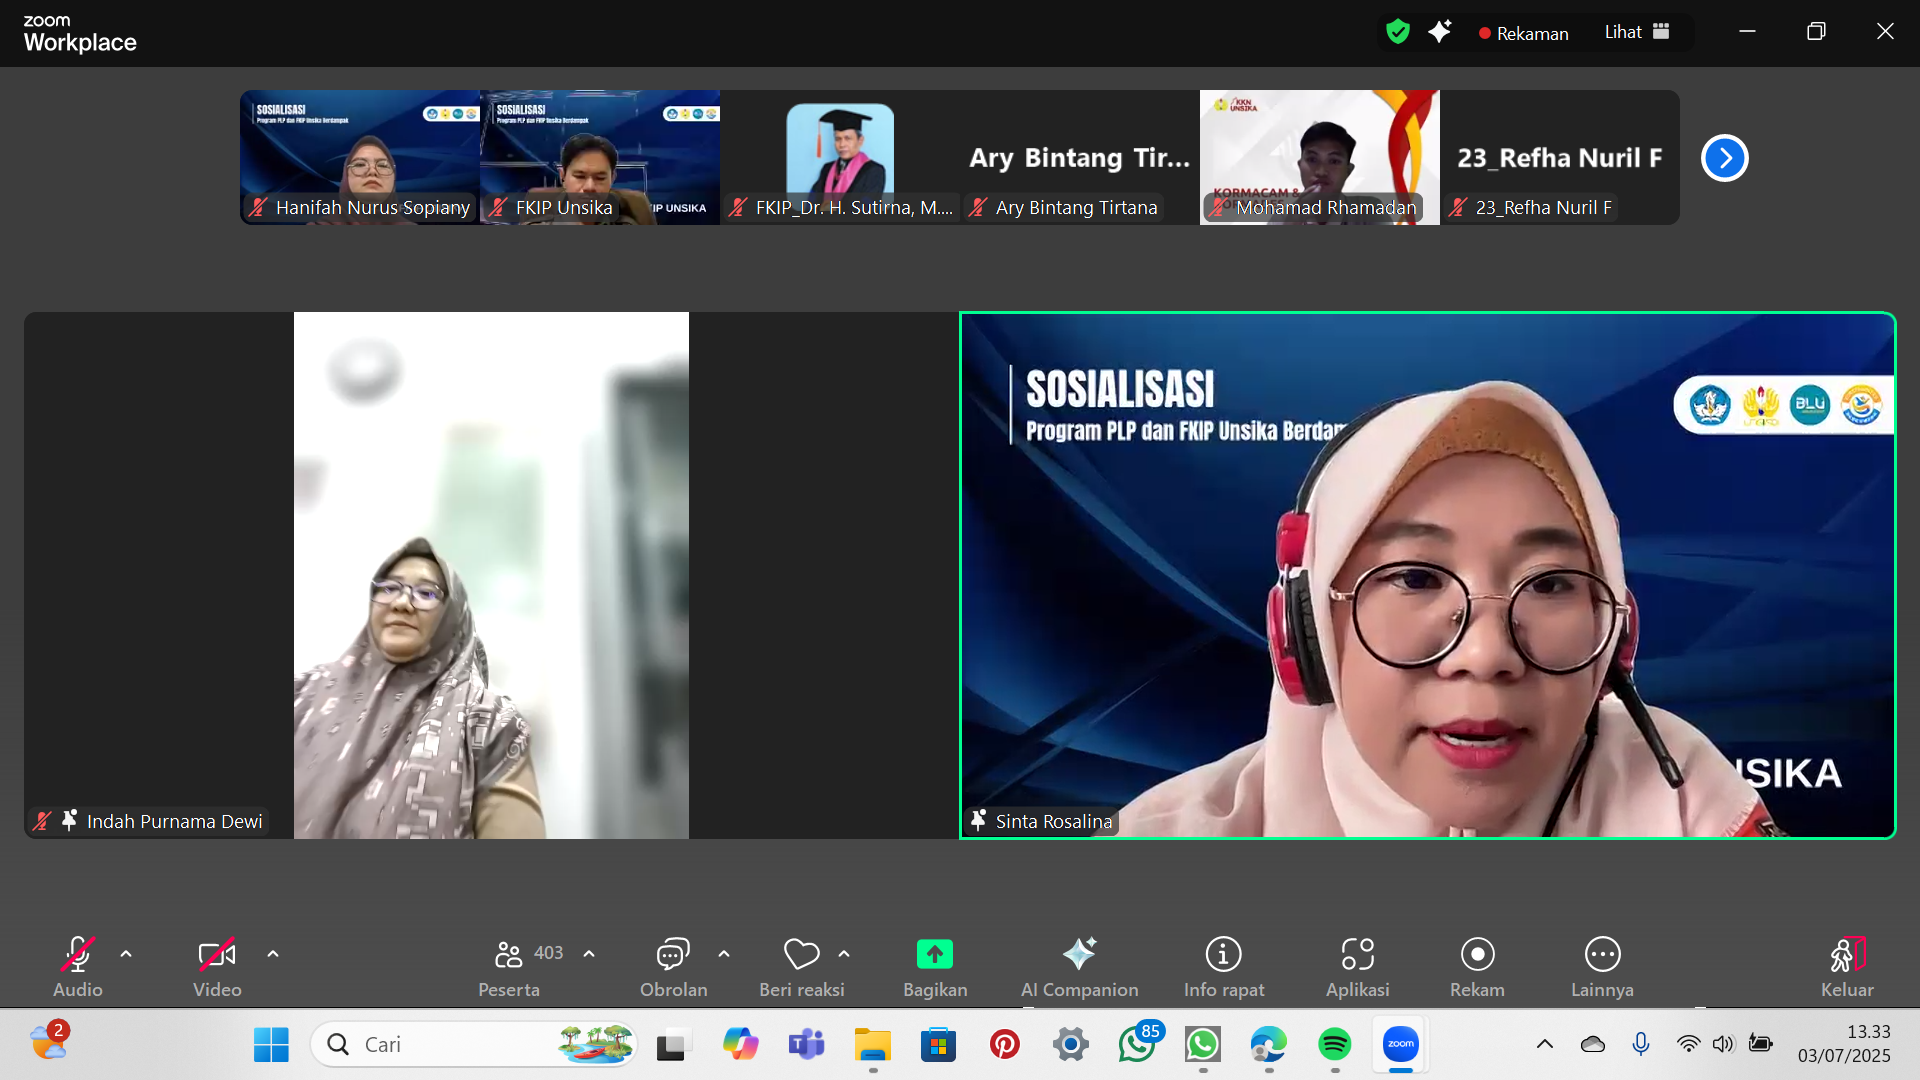Open the Video settings chevron

[x=273, y=953]
